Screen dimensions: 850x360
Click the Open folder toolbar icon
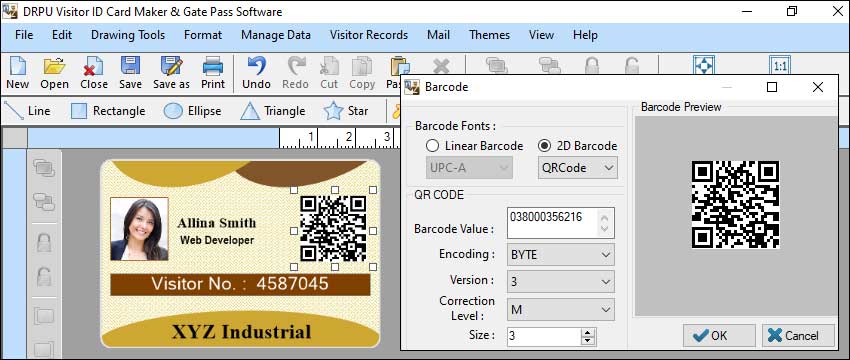click(x=54, y=66)
